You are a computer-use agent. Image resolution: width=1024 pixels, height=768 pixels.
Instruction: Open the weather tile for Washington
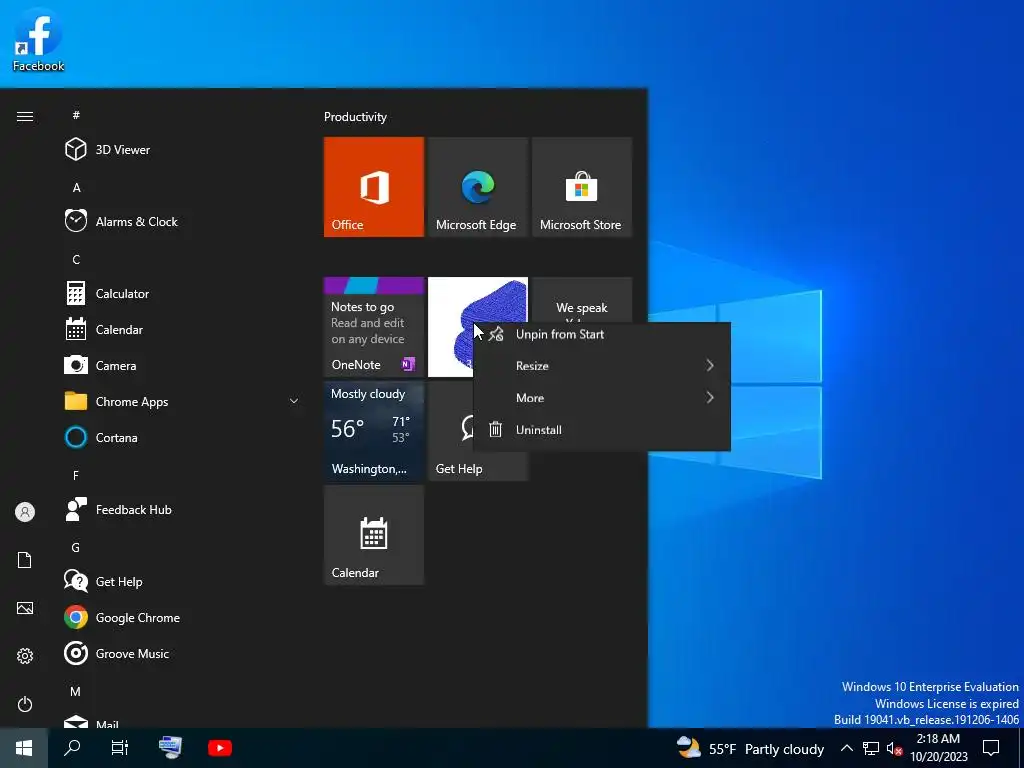374,431
